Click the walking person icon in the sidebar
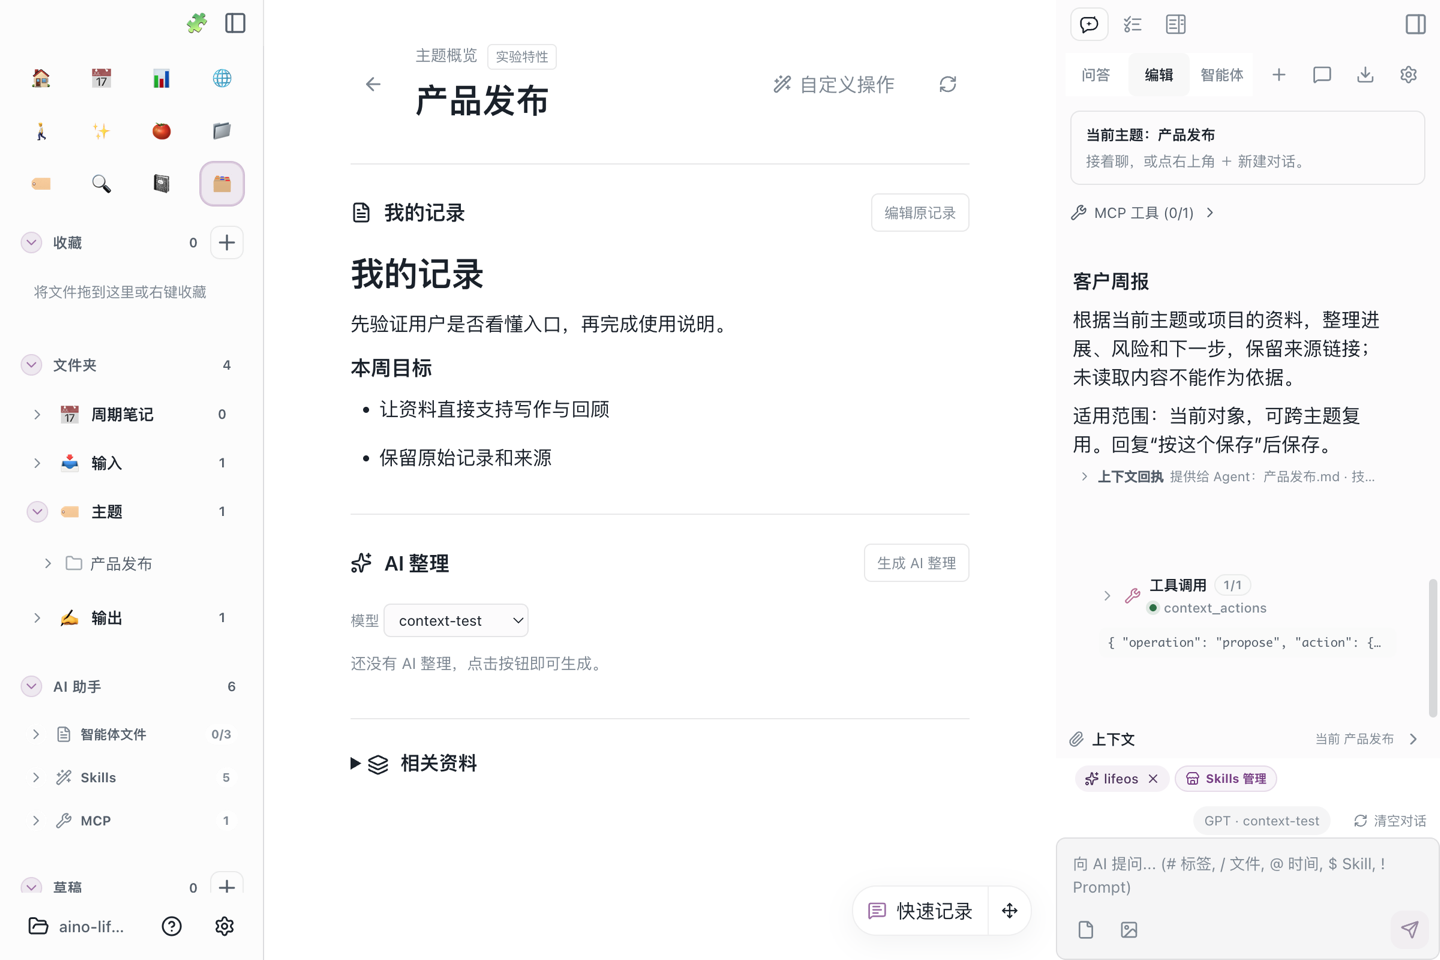Viewport: 1440px width, 960px height. click(41, 131)
